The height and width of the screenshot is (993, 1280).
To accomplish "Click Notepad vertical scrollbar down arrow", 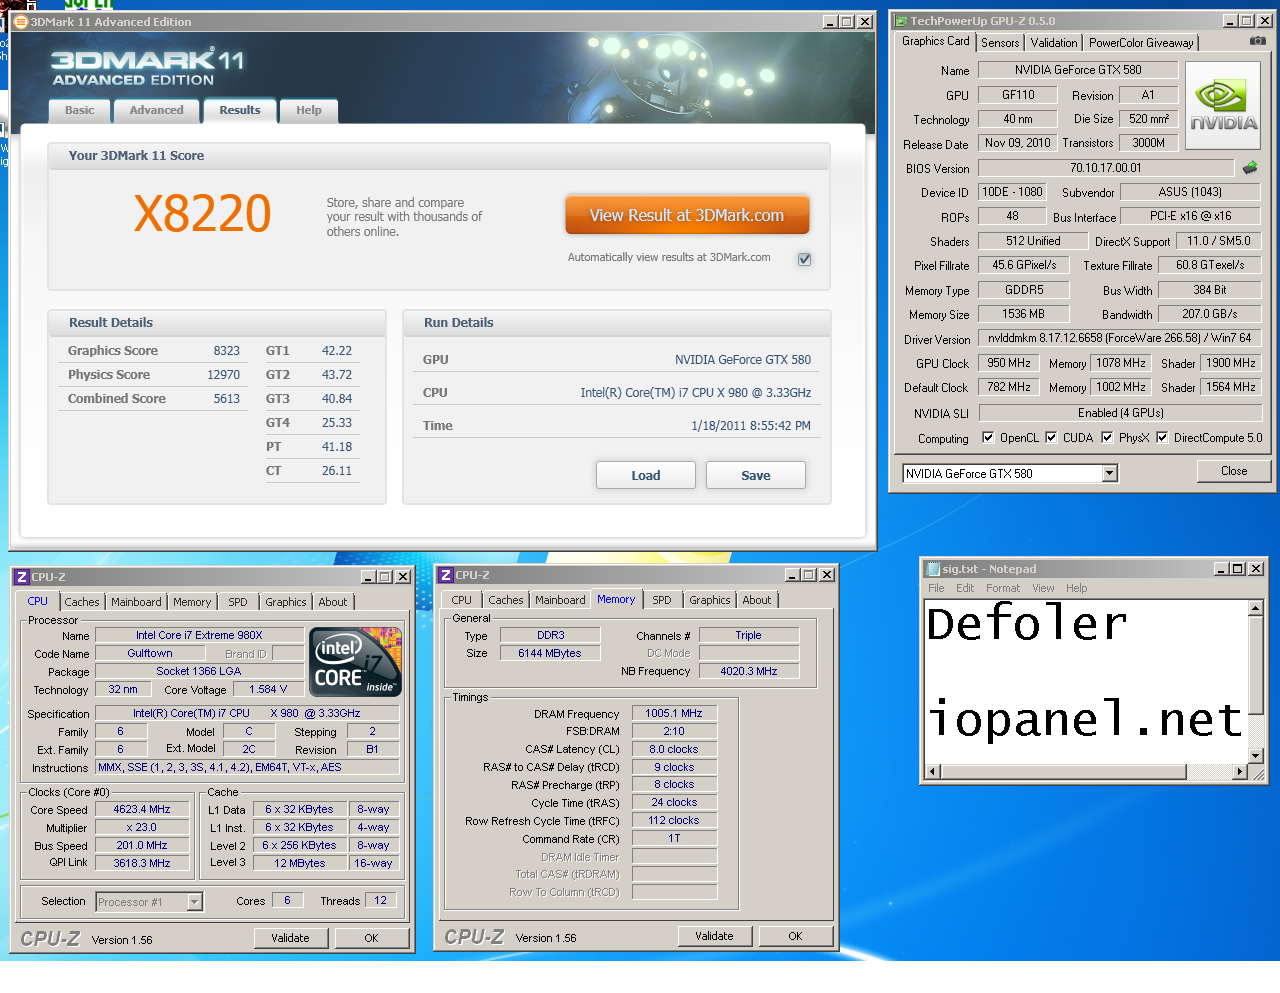I will pos(1256,756).
